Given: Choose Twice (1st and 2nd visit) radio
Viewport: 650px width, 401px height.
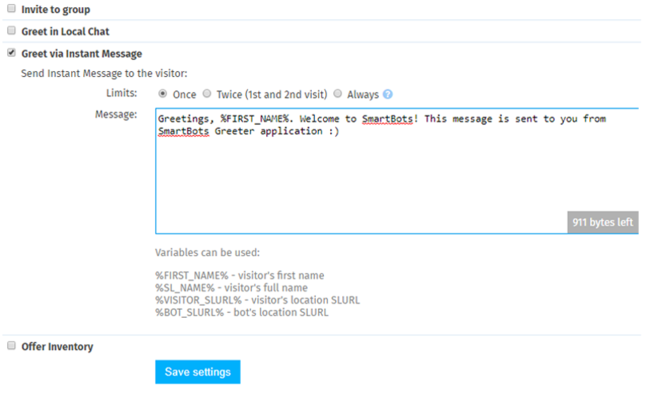Looking at the screenshot, I should pyautogui.click(x=207, y=94).
